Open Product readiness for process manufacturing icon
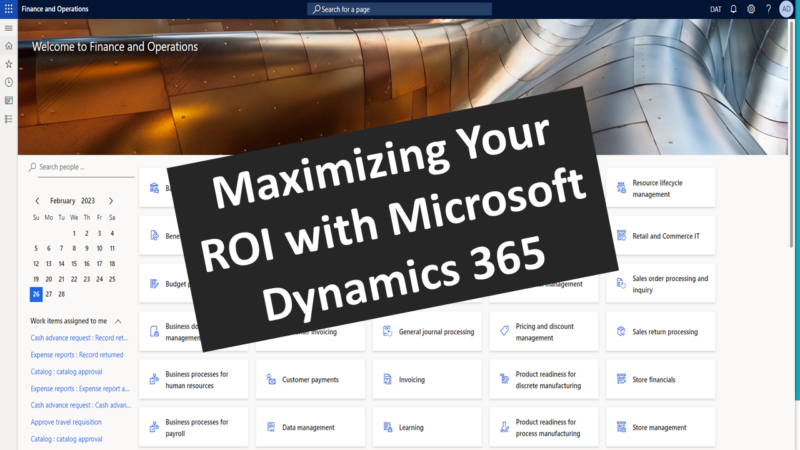This screenshot has width=800, height=450. 505,427
